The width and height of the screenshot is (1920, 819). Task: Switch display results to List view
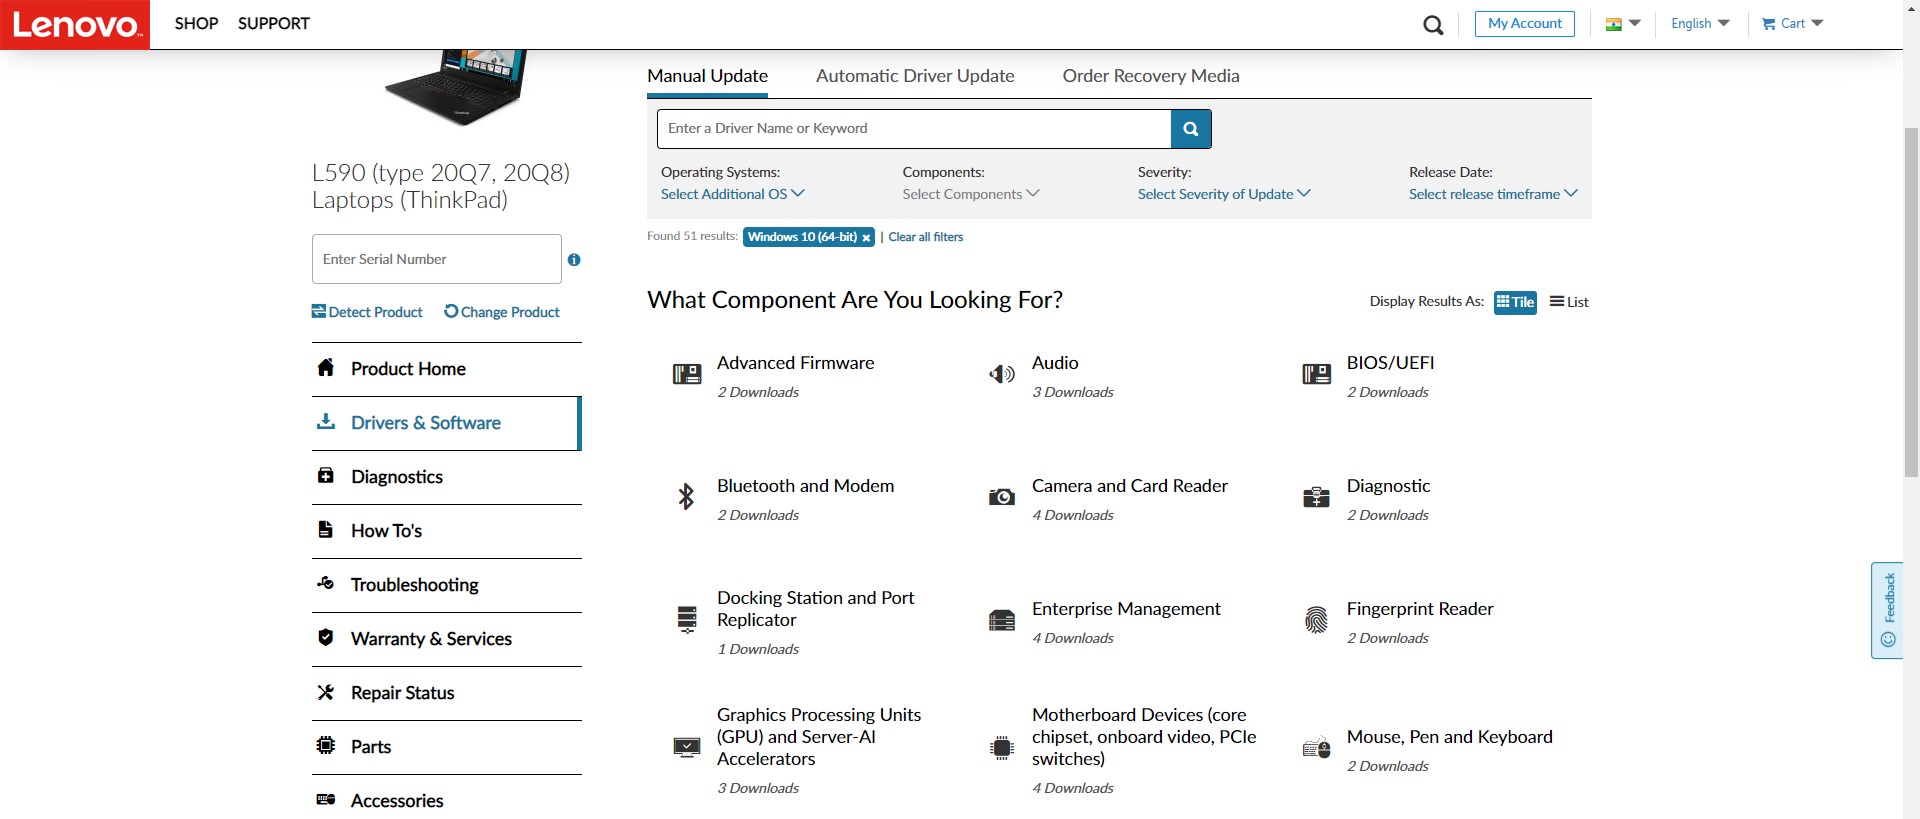[1569, 302]
